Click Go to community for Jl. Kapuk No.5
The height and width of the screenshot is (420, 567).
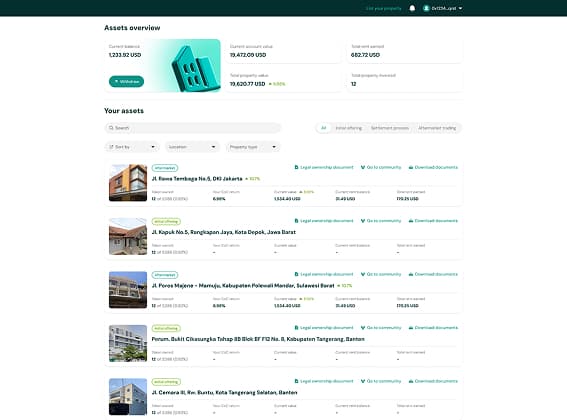(x=381, y=221)
